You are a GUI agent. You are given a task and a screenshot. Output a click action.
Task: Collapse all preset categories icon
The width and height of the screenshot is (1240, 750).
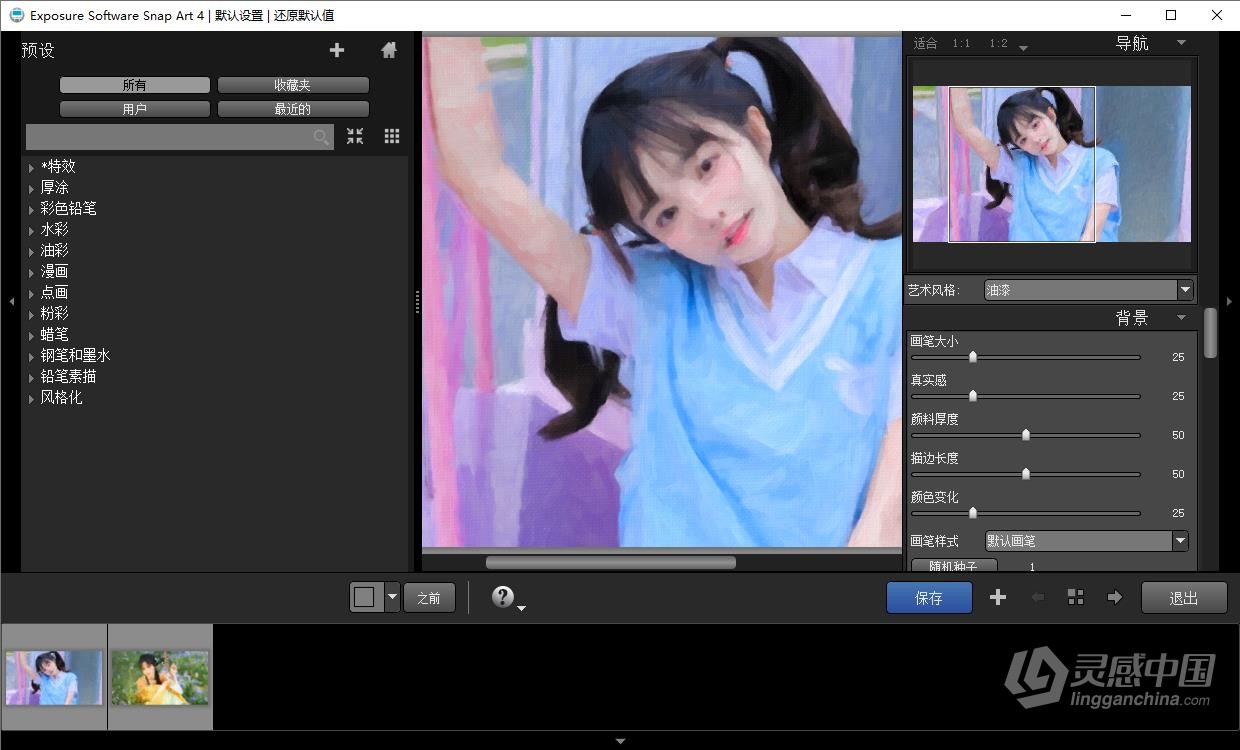[x=355, y=137]
